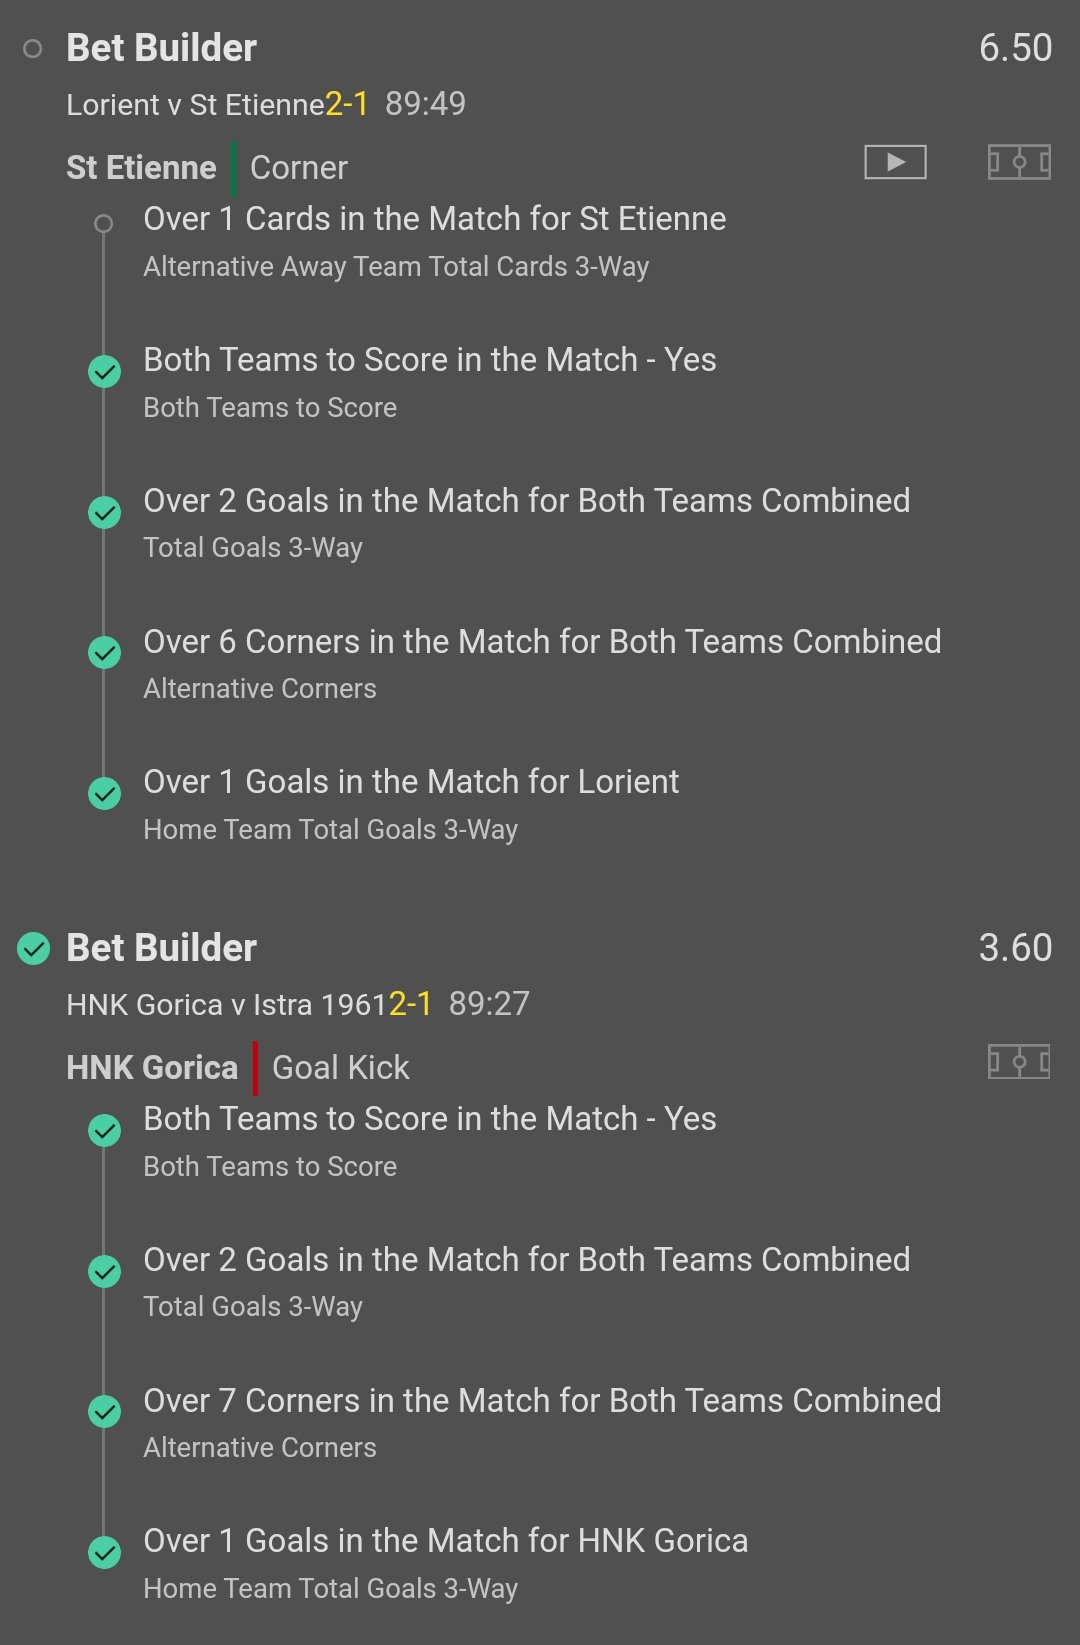Collapse the second Bet Builder 3.60 header

coord(161,948)
